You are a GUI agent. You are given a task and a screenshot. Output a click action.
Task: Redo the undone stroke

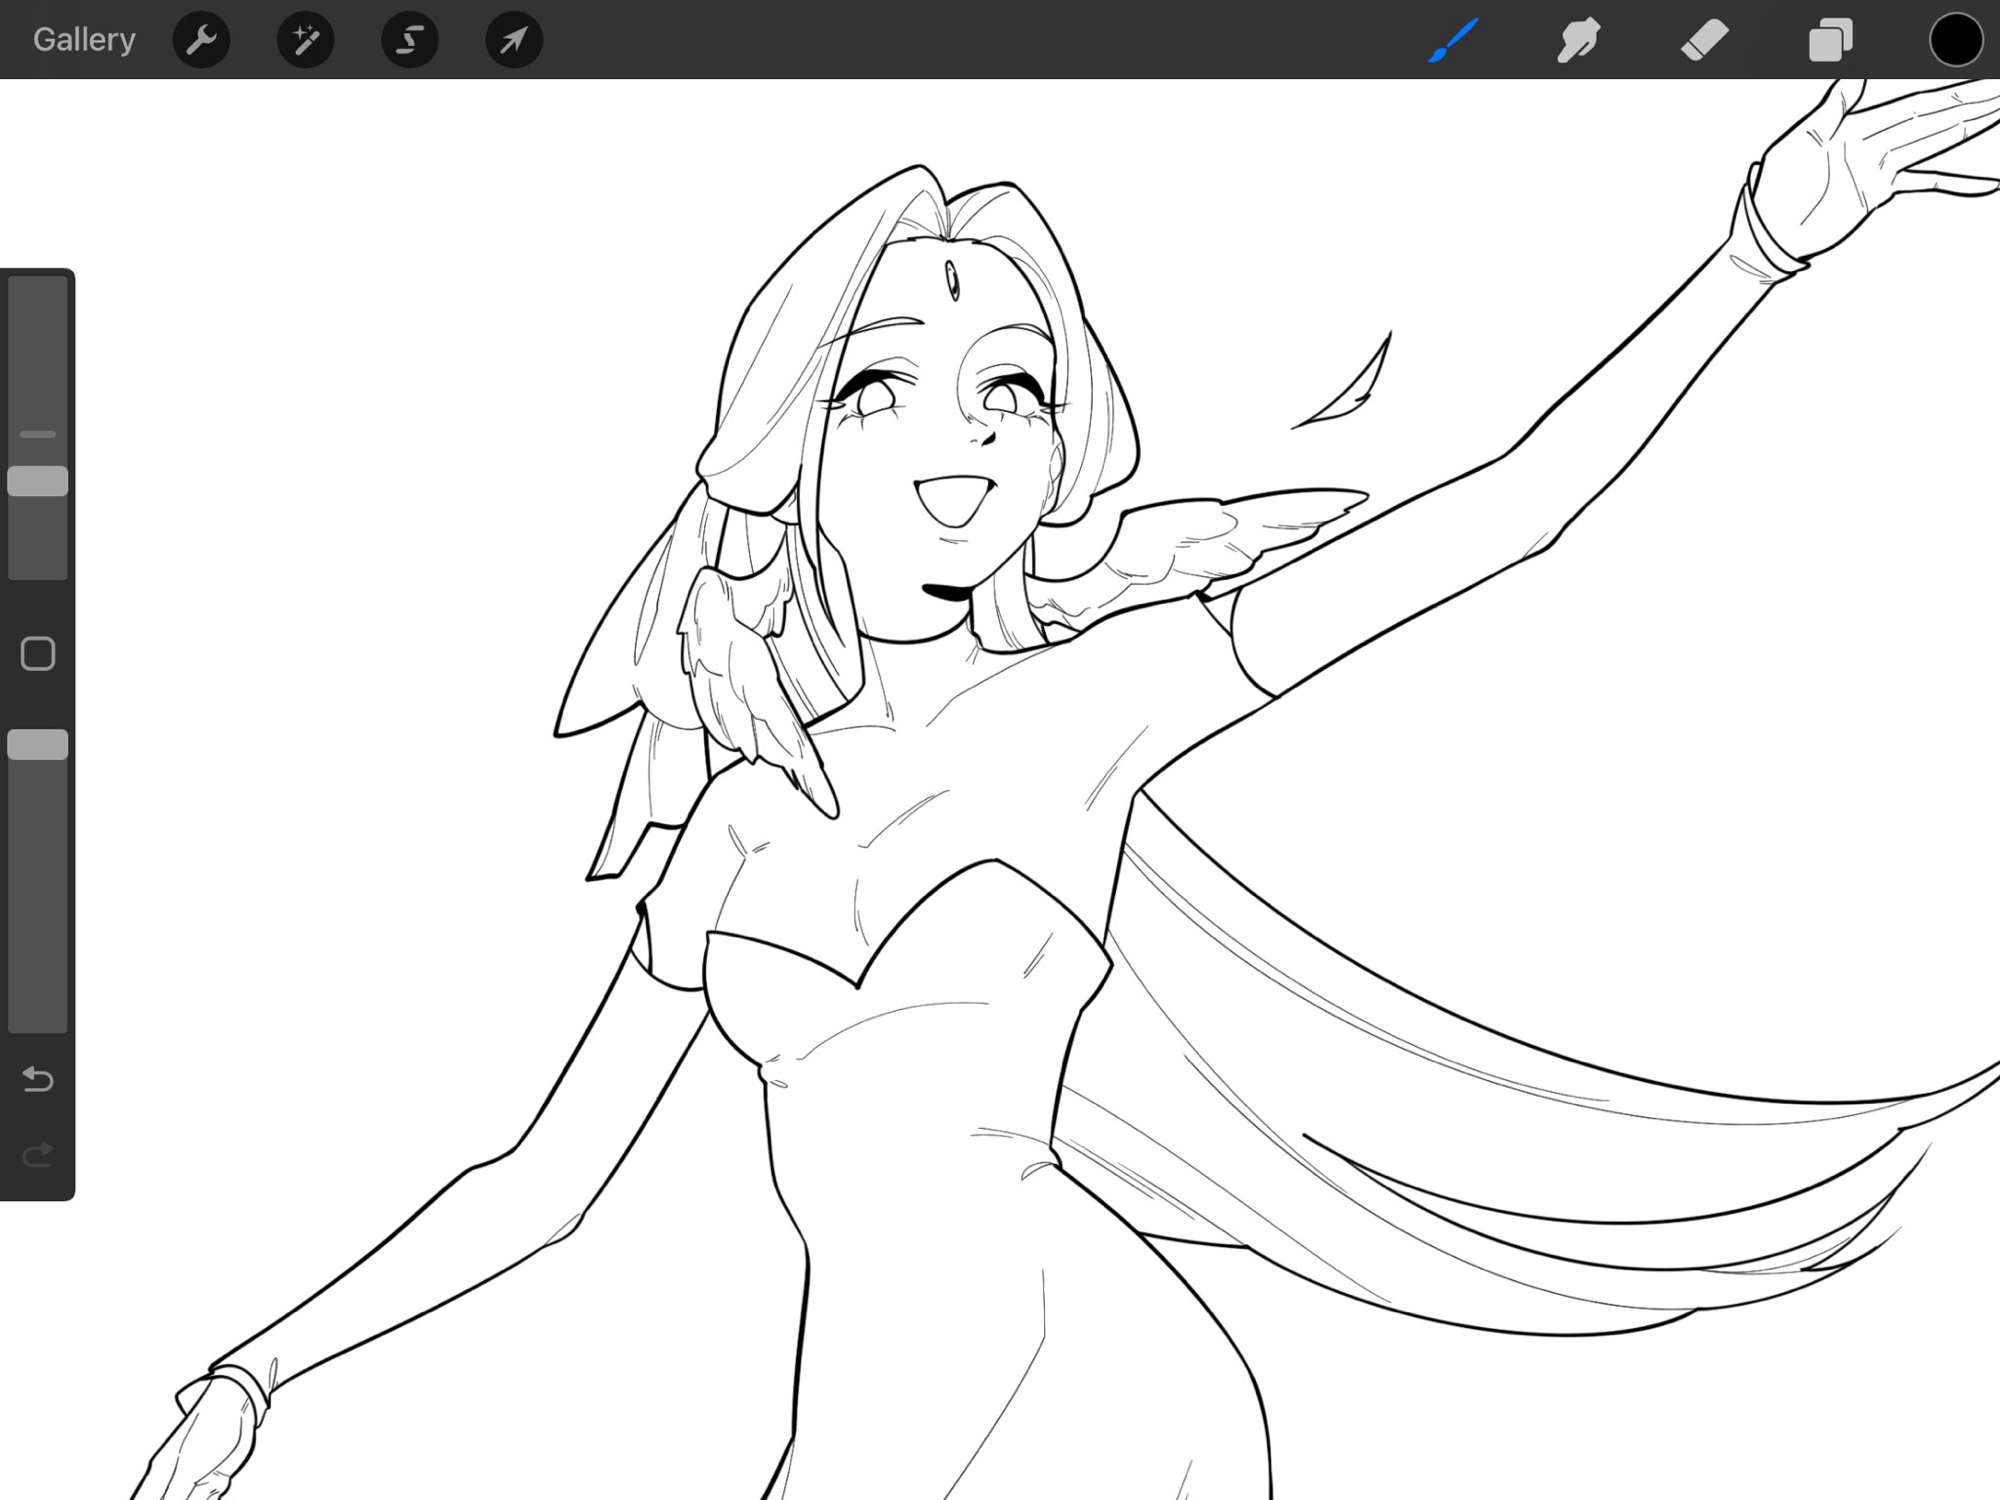(x=38, y=1156)
